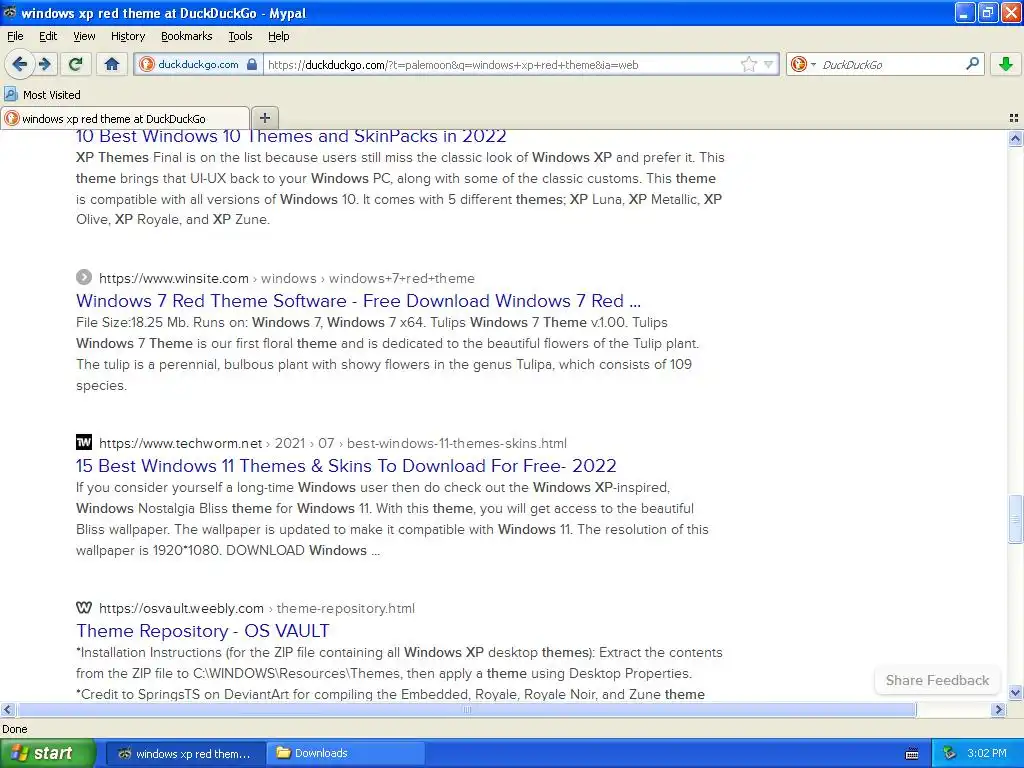Select the windows xp red theme tab

pos(125,118)
